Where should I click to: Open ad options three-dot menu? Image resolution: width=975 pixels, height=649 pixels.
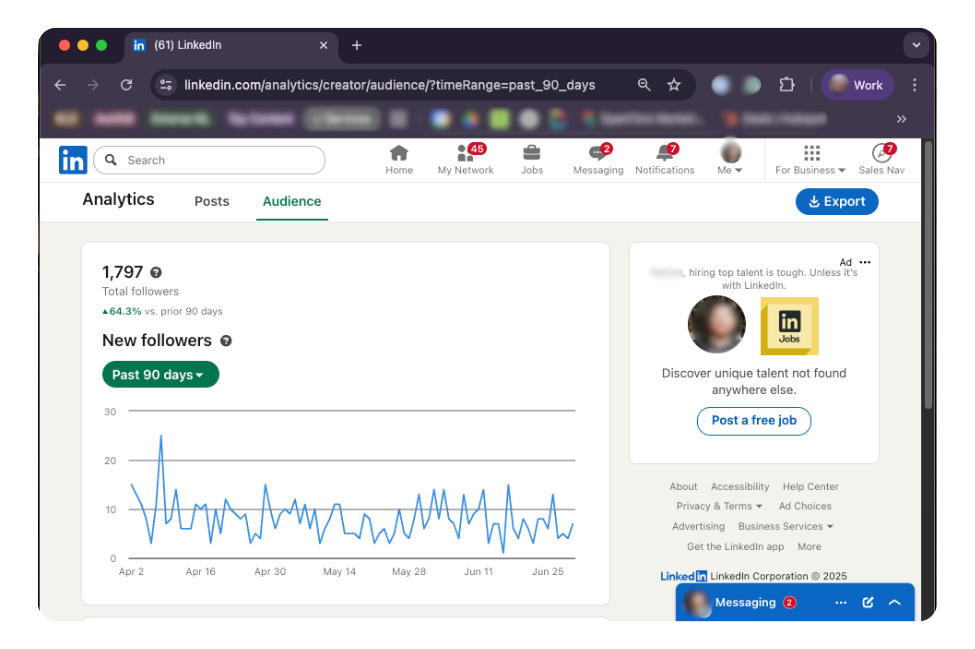click(865, 262)
